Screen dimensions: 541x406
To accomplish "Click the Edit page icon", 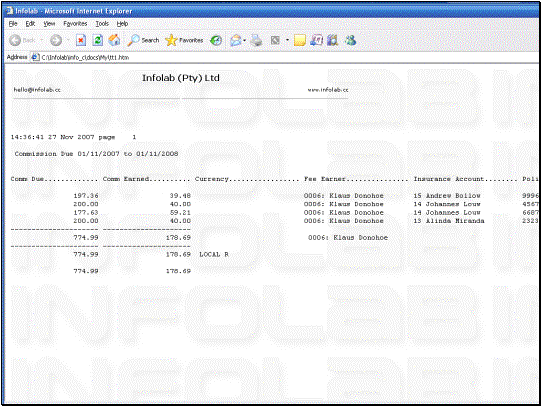I will 275,41.
